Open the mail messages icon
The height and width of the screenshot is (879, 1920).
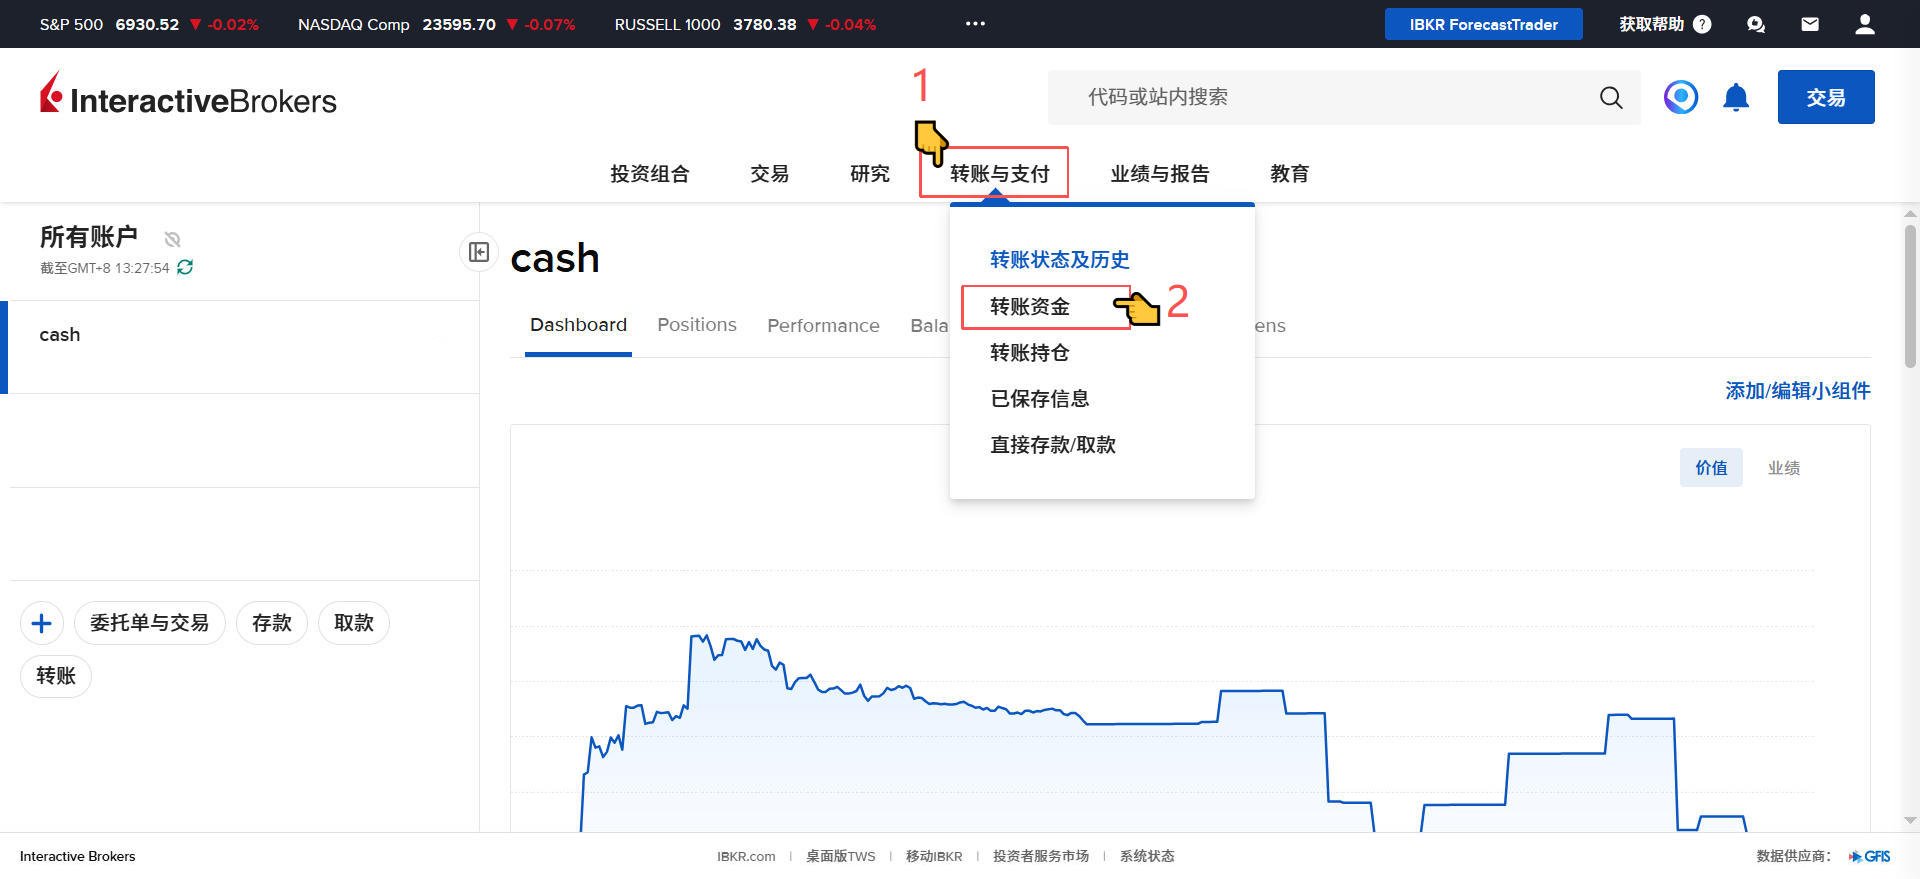tap(1809, 24)
